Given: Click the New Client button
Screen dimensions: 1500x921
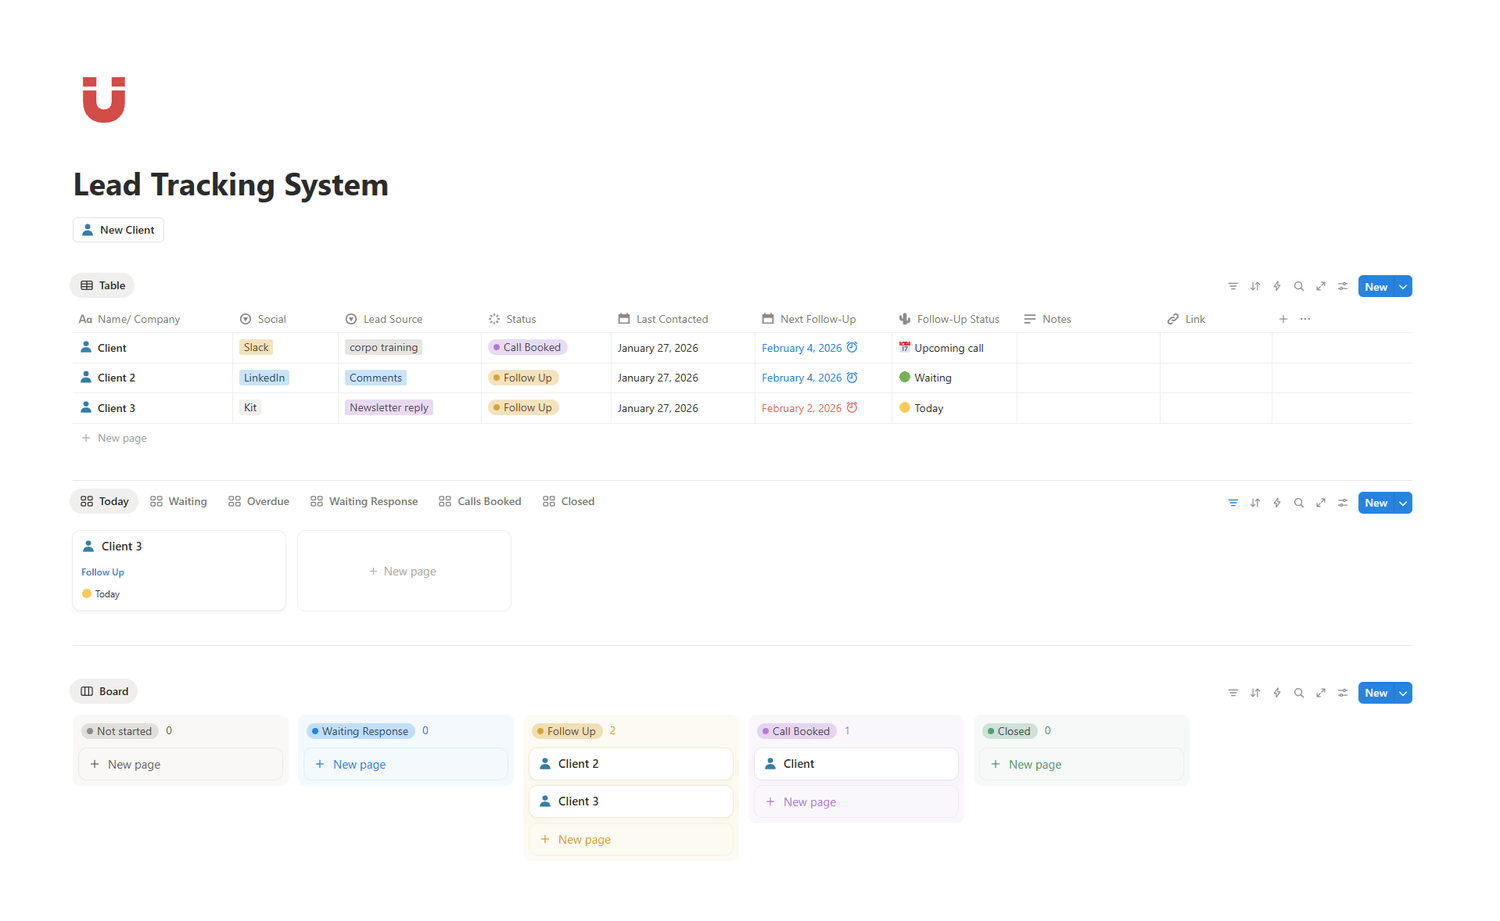Looking at the screenshot, I should click(x=118, y=229).
